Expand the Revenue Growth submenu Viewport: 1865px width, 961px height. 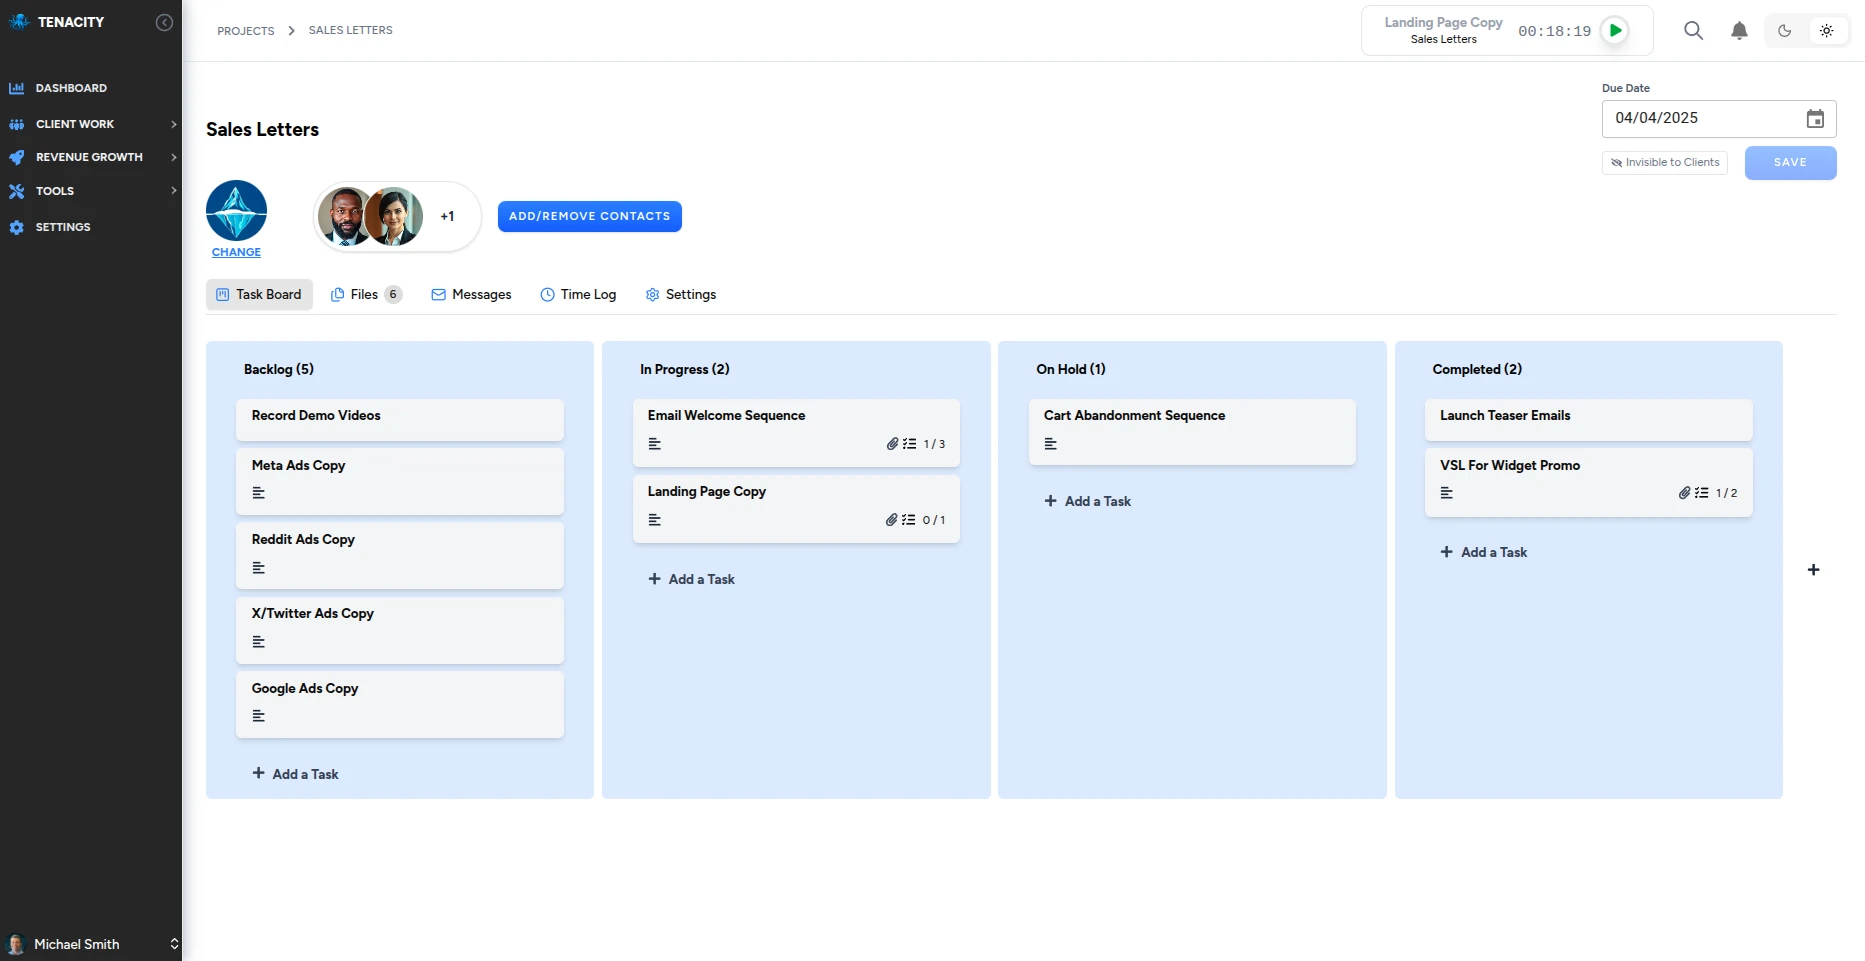pyautogui.click(x=173, y=157)
